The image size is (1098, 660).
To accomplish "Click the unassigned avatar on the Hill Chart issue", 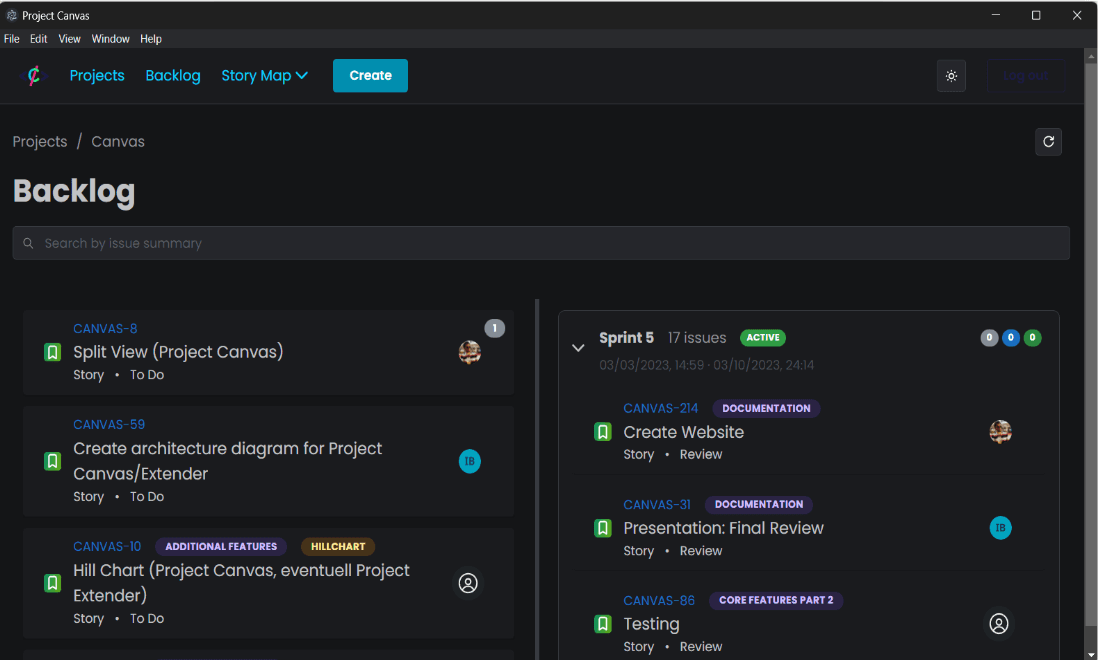I will click(x=468, y=583).
